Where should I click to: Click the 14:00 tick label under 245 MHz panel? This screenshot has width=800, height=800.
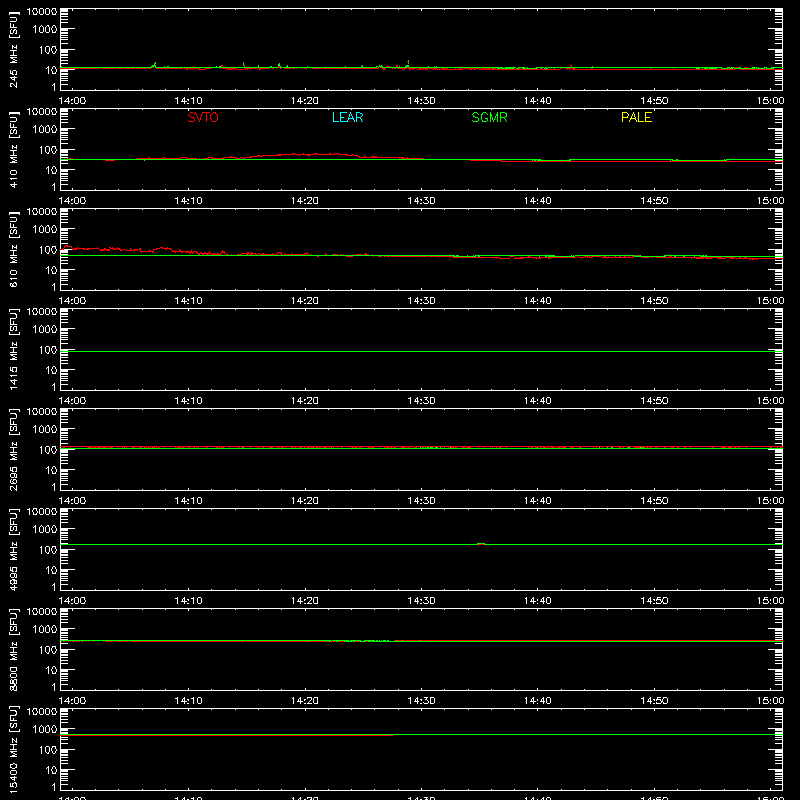72,101
